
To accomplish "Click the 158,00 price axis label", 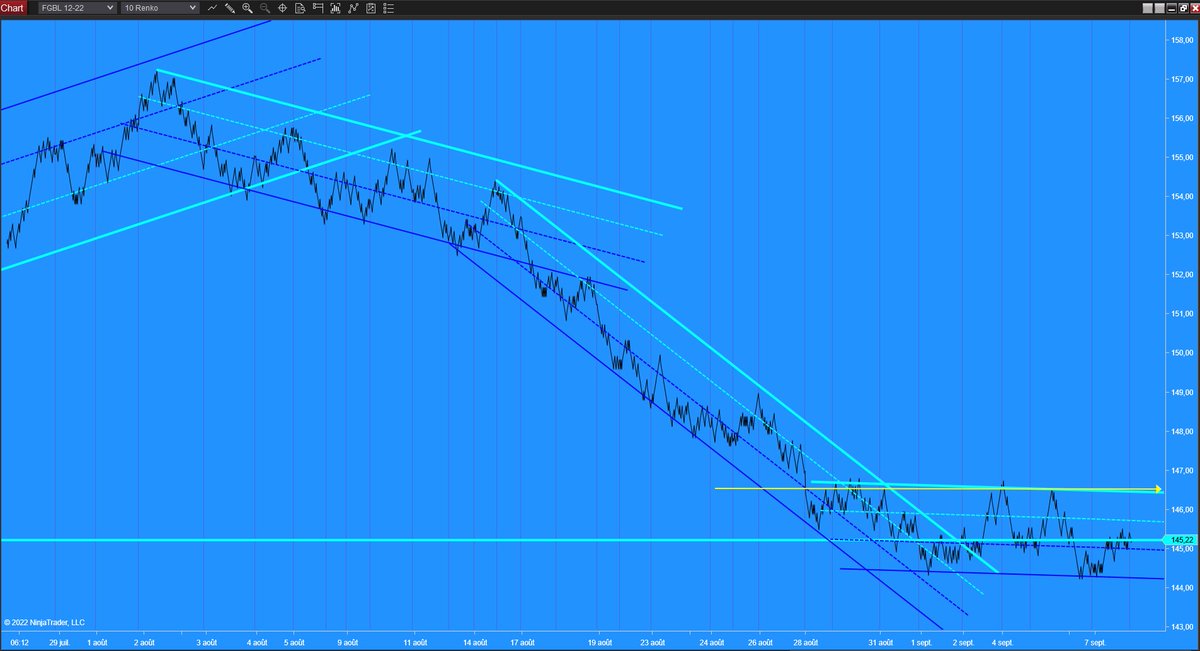I will (x=1182, y=40).
